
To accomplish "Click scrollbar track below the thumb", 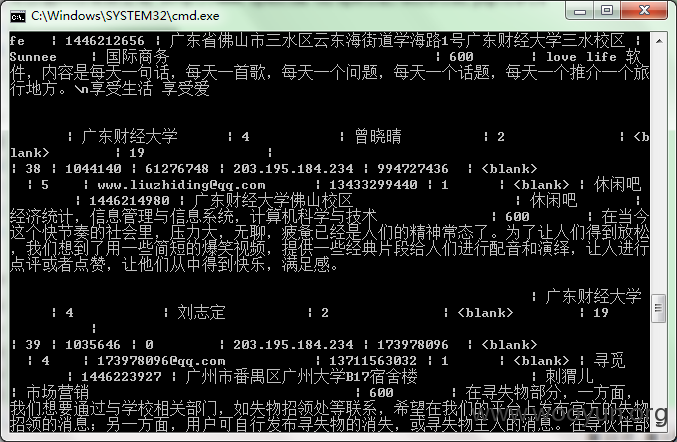I will pos(658,367).
